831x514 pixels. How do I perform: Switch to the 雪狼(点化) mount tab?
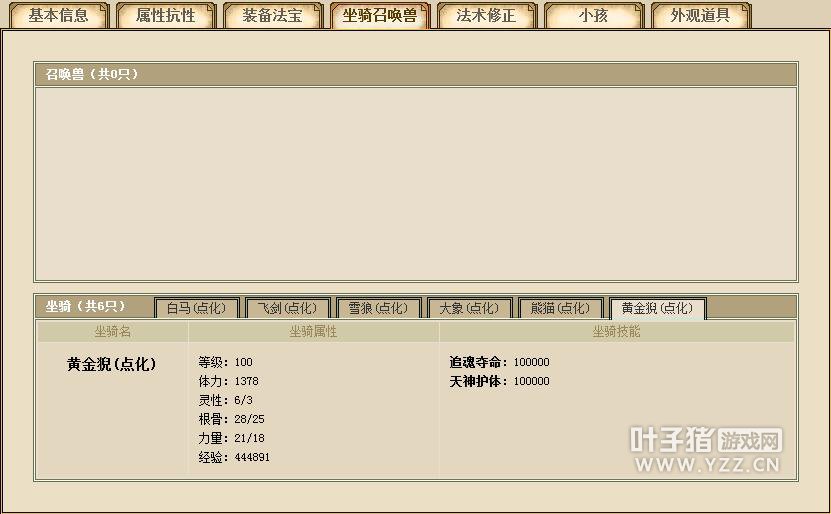[378, 308]
